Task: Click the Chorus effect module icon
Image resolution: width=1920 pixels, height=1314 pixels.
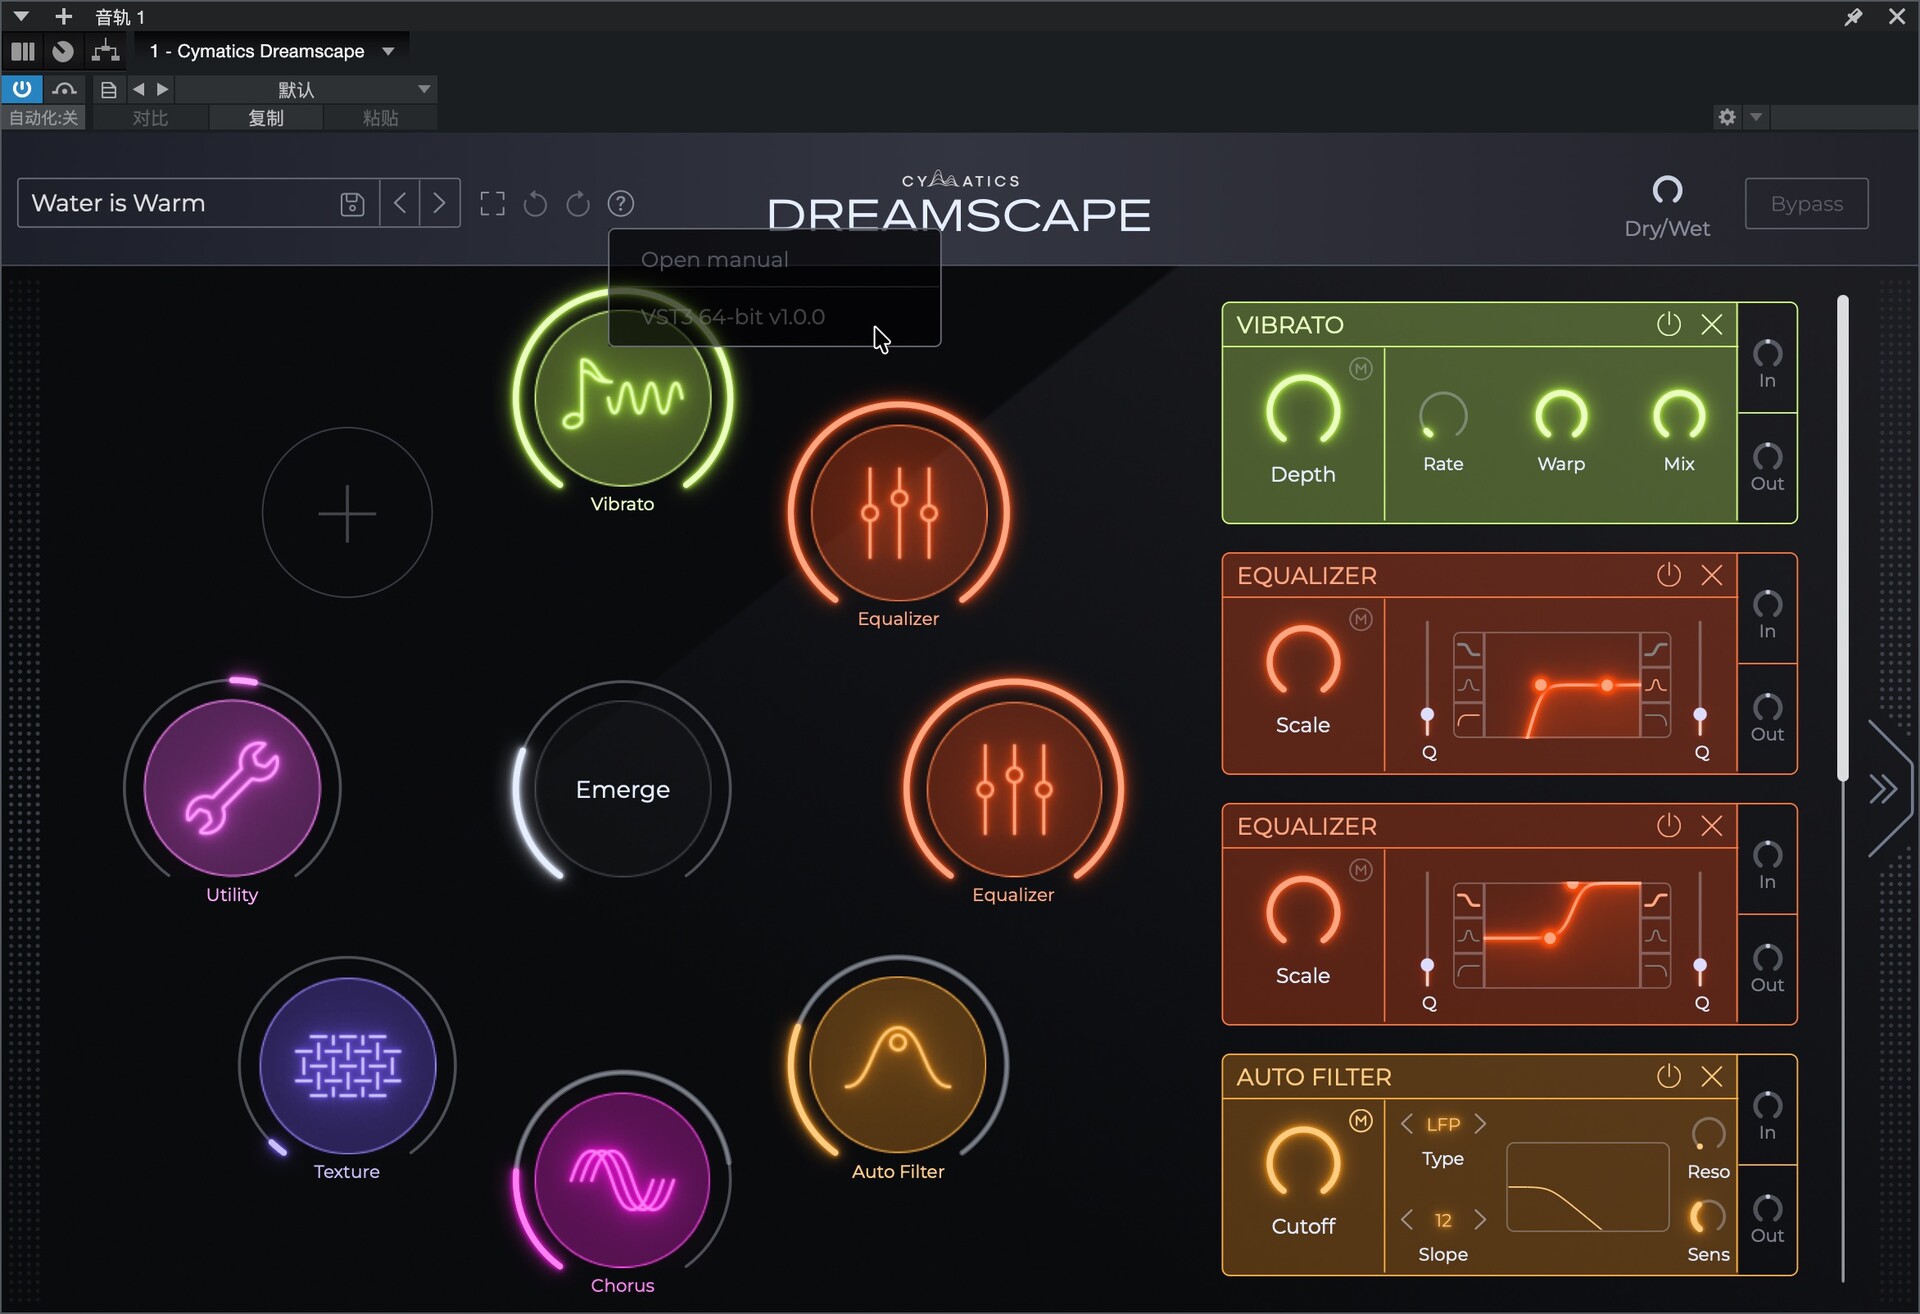Action: coord(622,1180)
